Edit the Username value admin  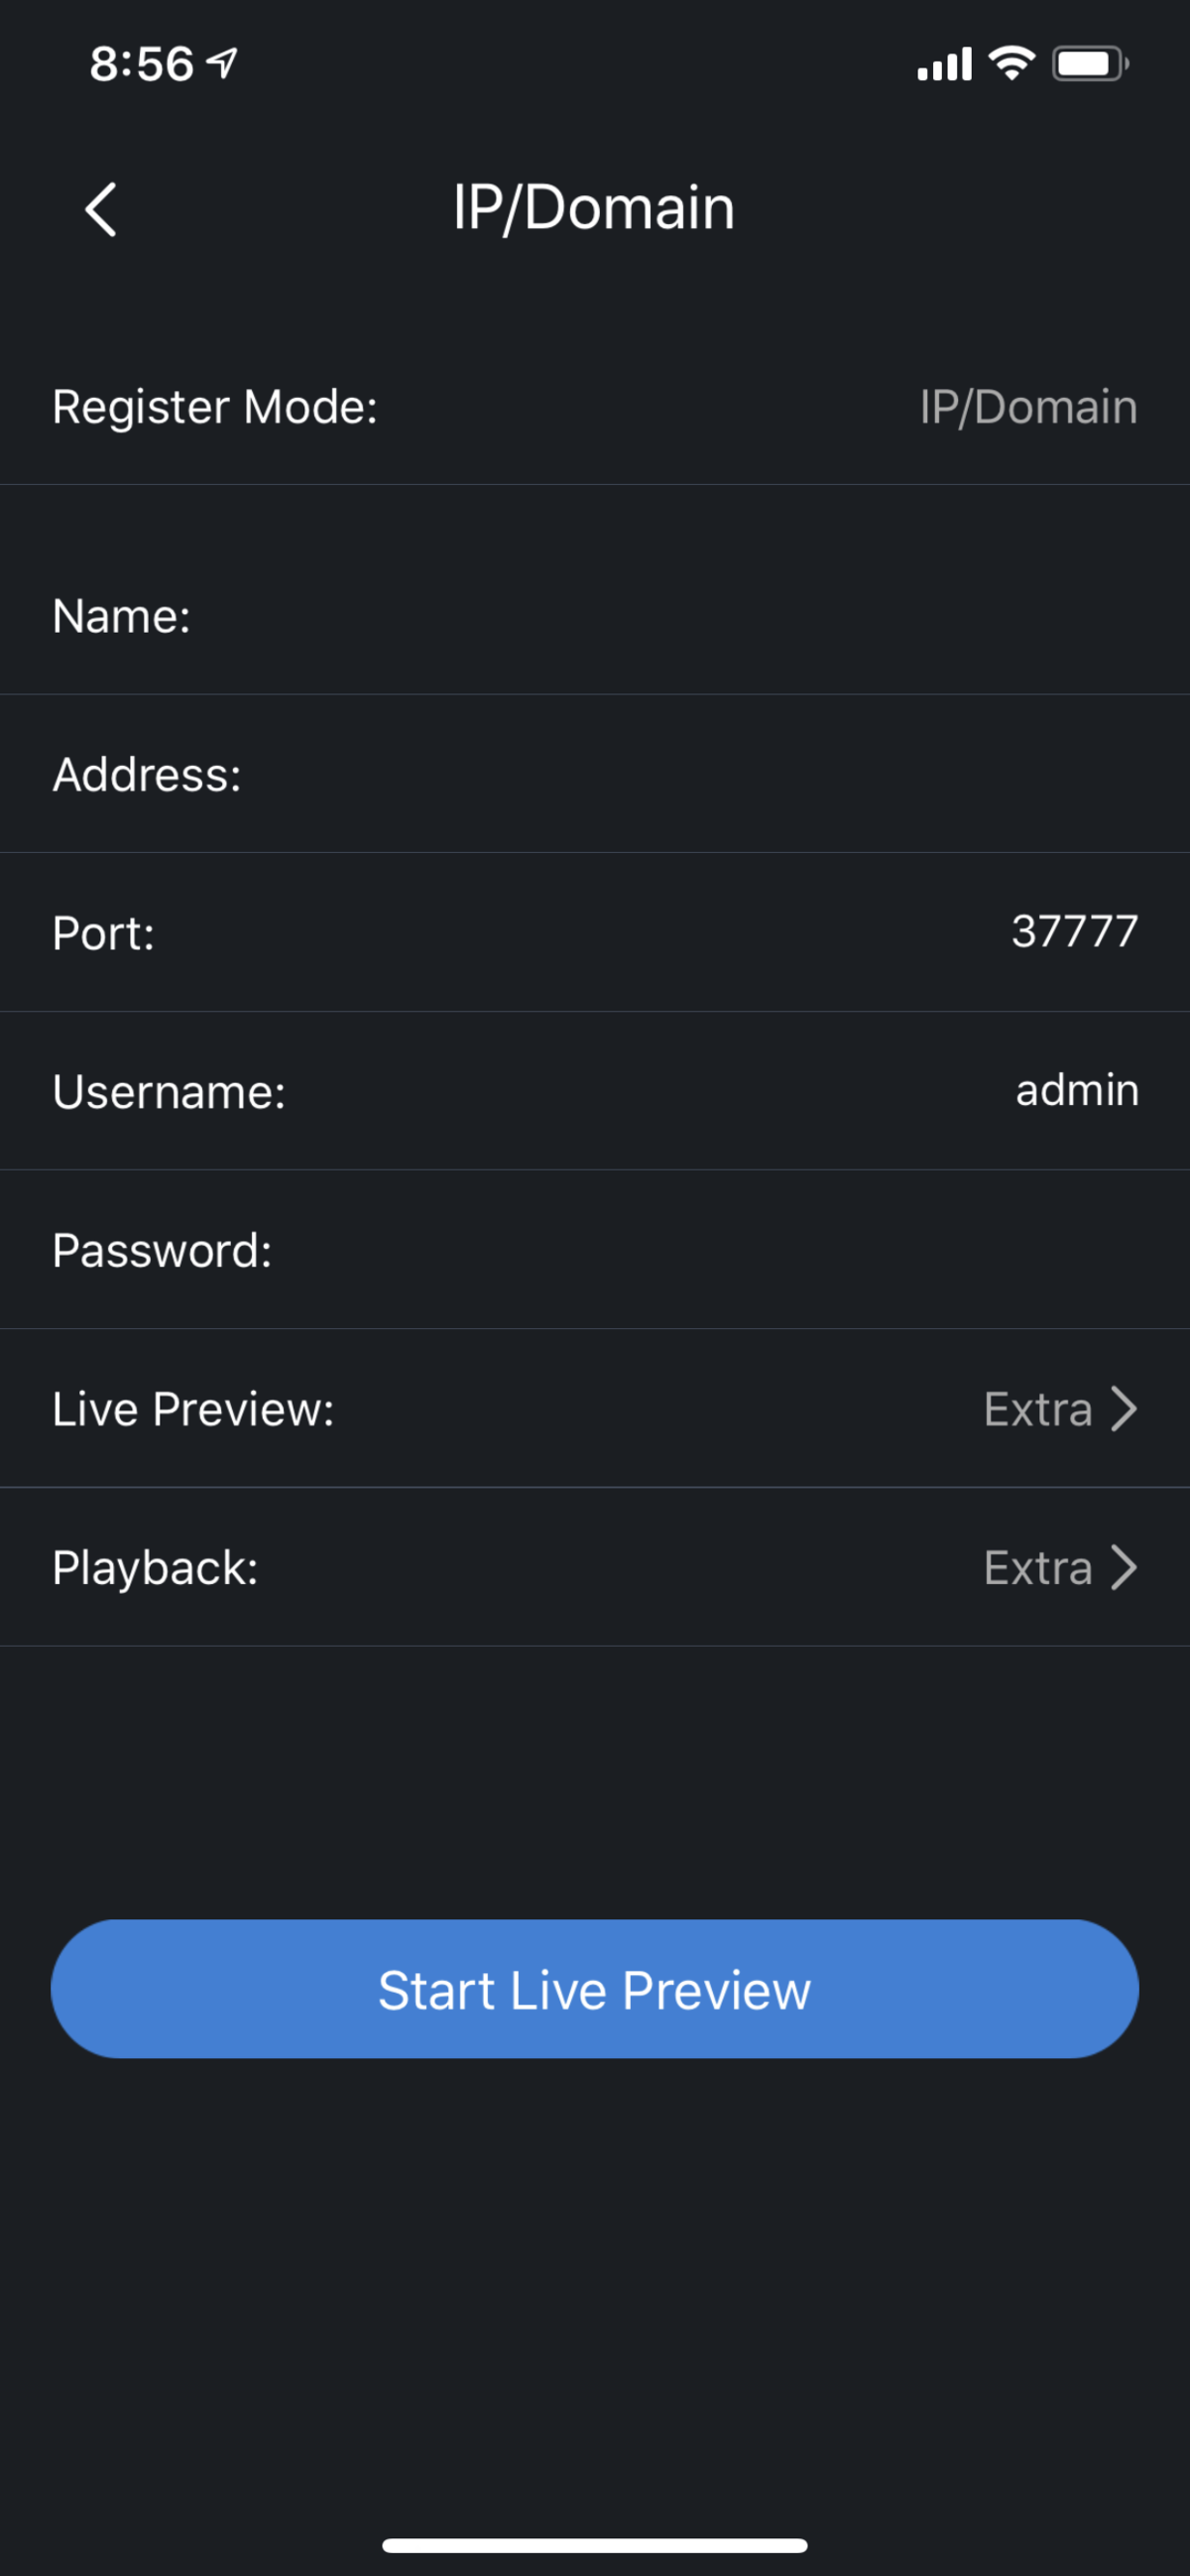click(1076, 1090)
